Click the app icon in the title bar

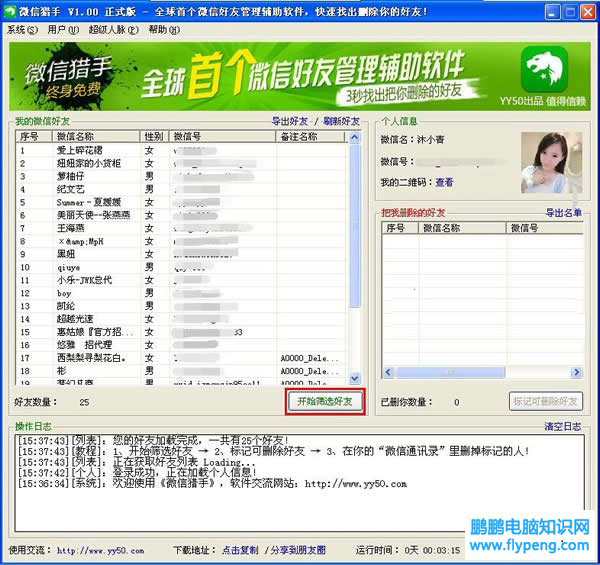(9, 11)
